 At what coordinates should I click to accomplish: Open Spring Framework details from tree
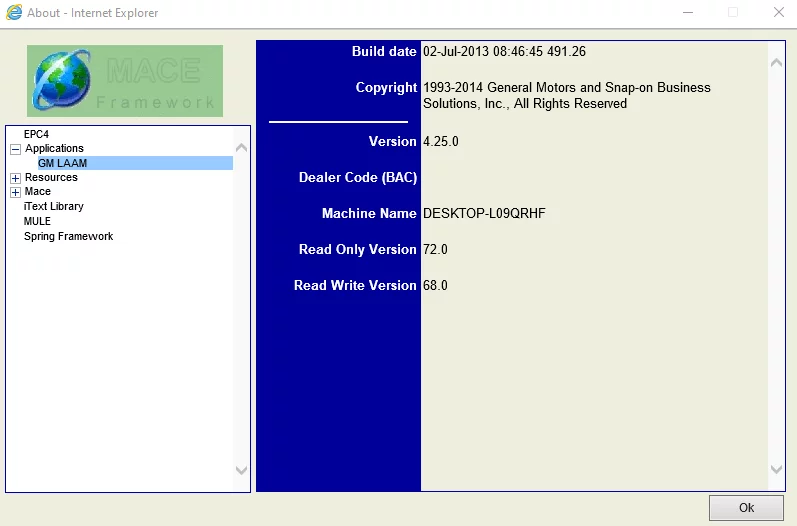coord(68,236)
